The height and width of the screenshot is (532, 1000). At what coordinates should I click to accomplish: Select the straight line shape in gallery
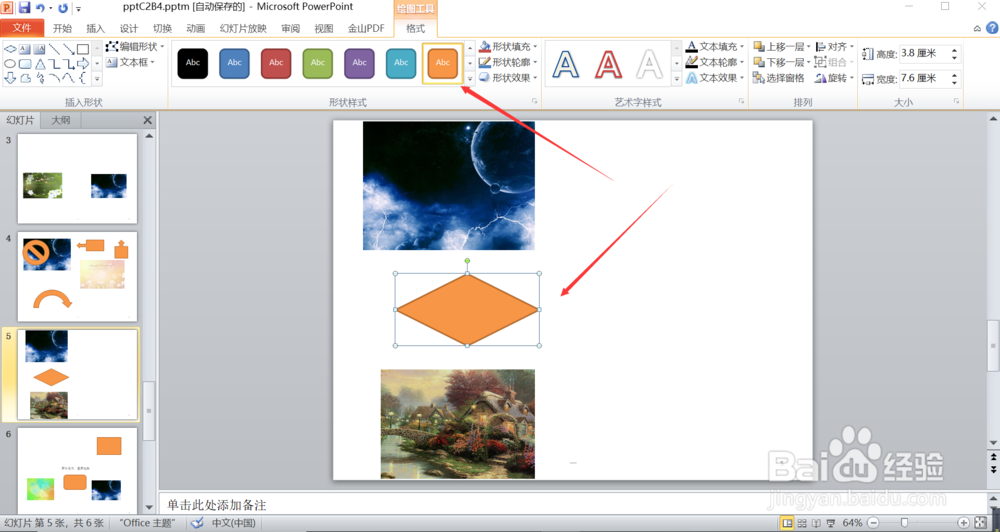point(54,49)
